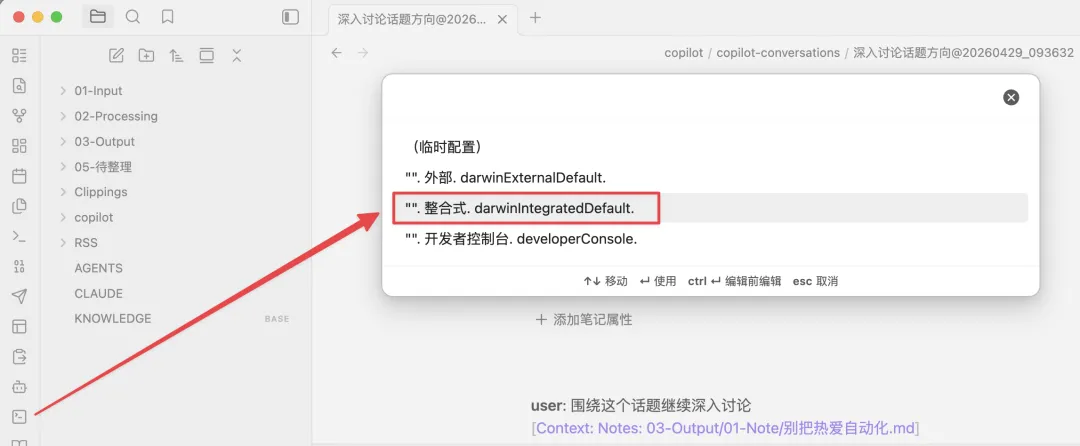Expand the 01-Input folder
Viewport: 1080px width, 446px height.
click(x=97, y=91)
